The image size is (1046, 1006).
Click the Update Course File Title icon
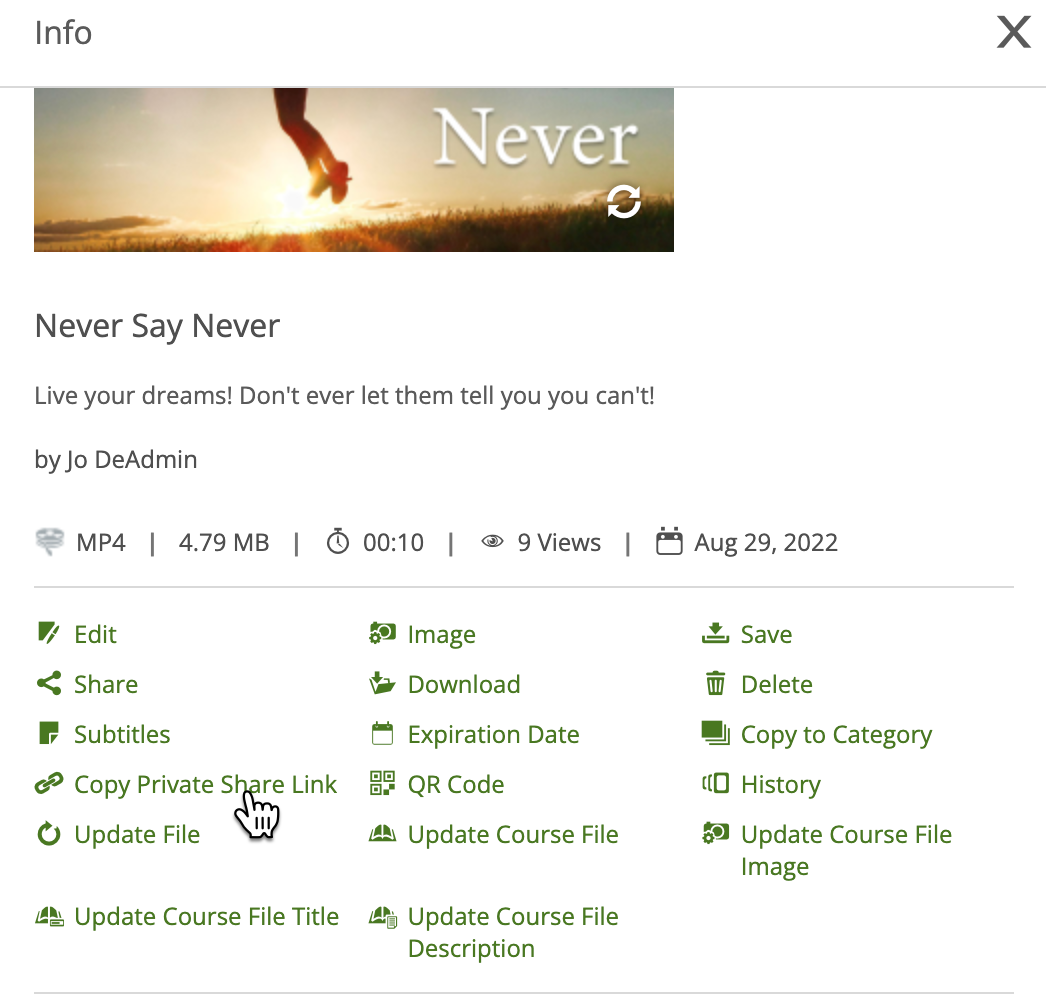(x=49, y=917)
